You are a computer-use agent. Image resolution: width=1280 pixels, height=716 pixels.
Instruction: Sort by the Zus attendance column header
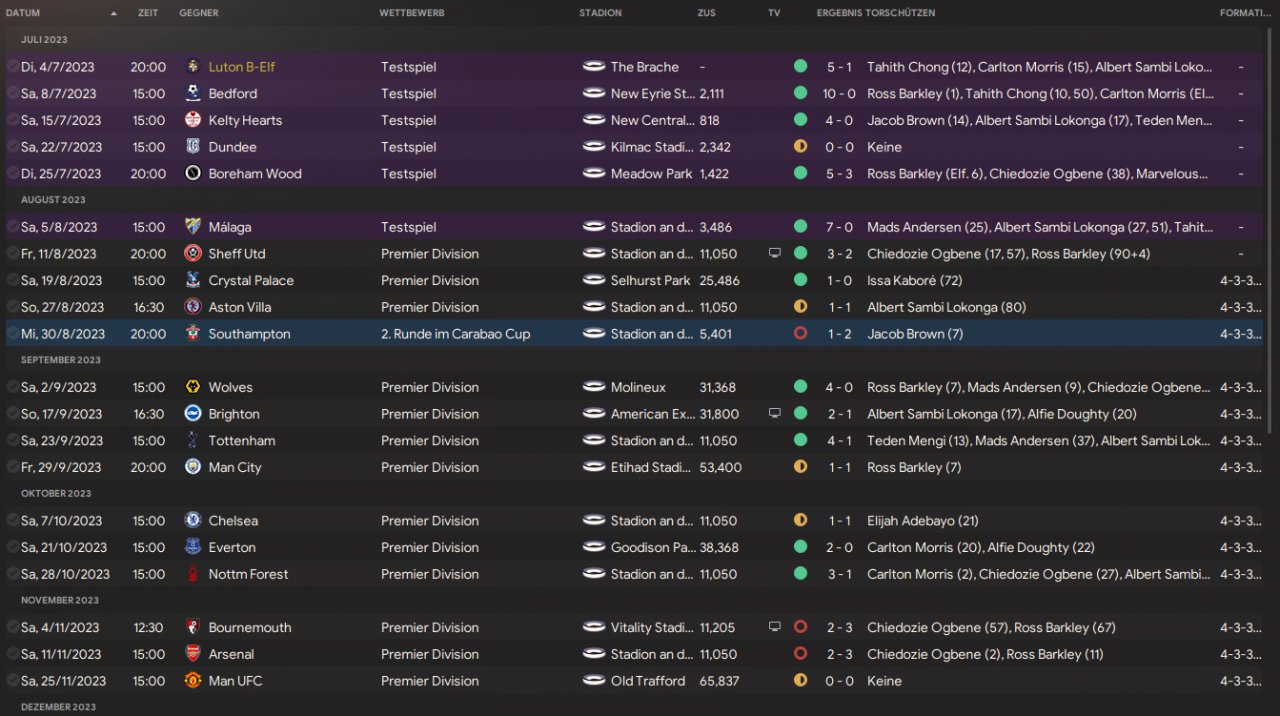coord(707,13)
